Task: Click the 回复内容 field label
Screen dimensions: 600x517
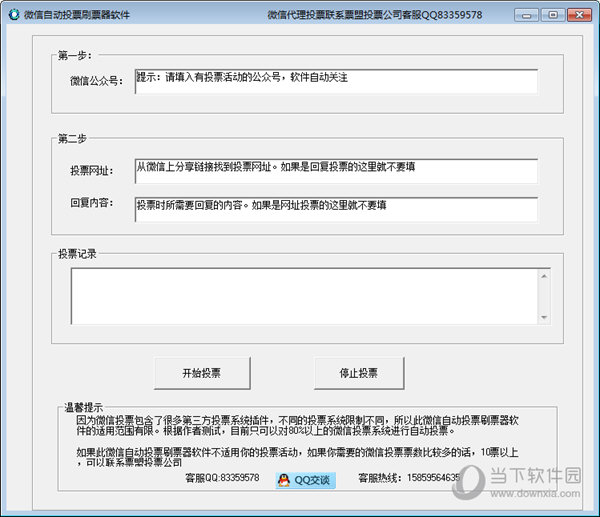Action: pos(92,203)
